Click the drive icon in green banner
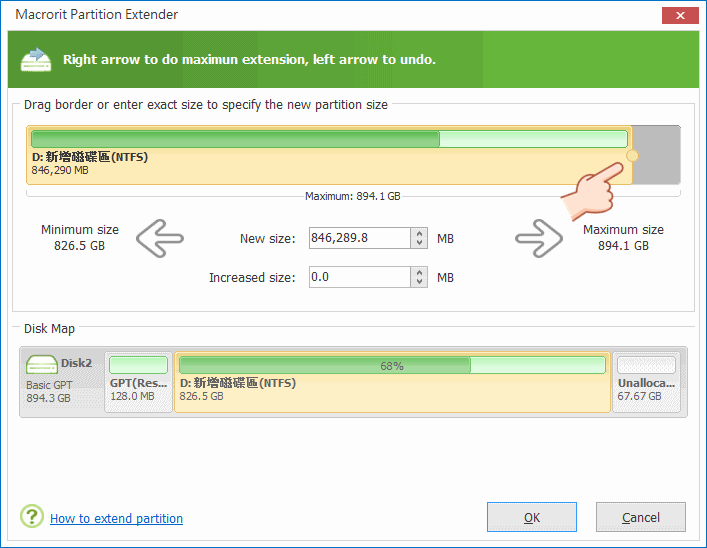 (x=36, y=60)
